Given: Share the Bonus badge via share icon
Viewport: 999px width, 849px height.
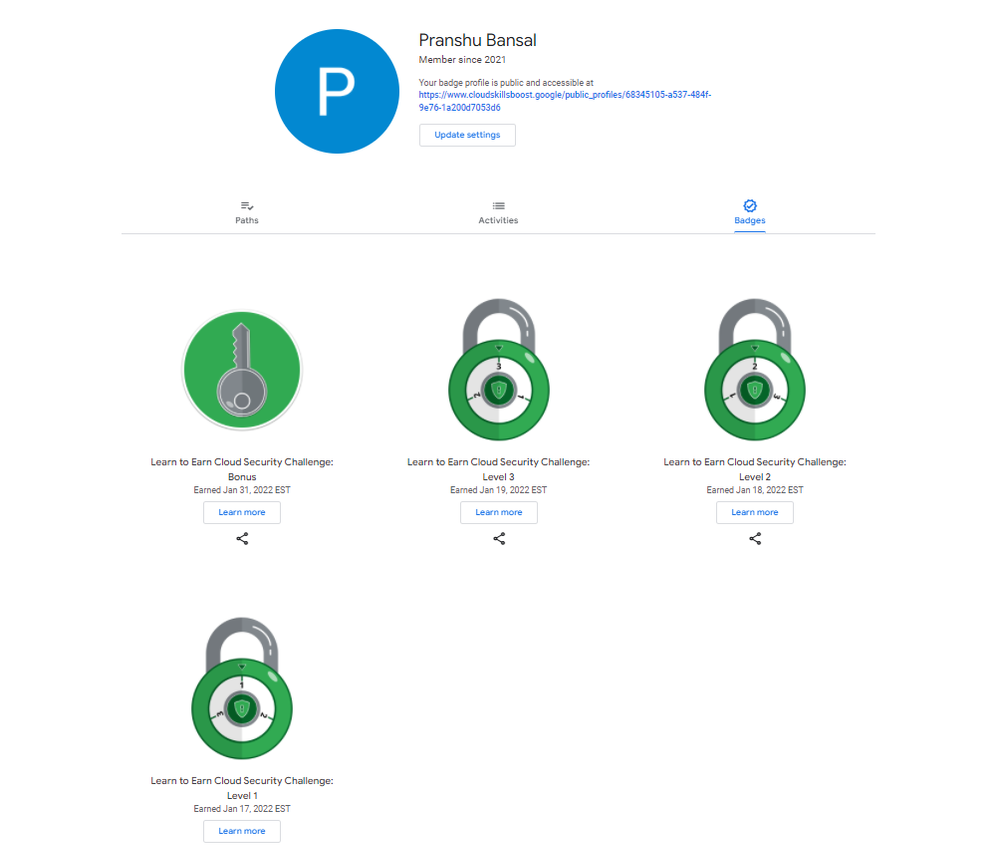Looking at the screenshot, I should pos(242,539).
